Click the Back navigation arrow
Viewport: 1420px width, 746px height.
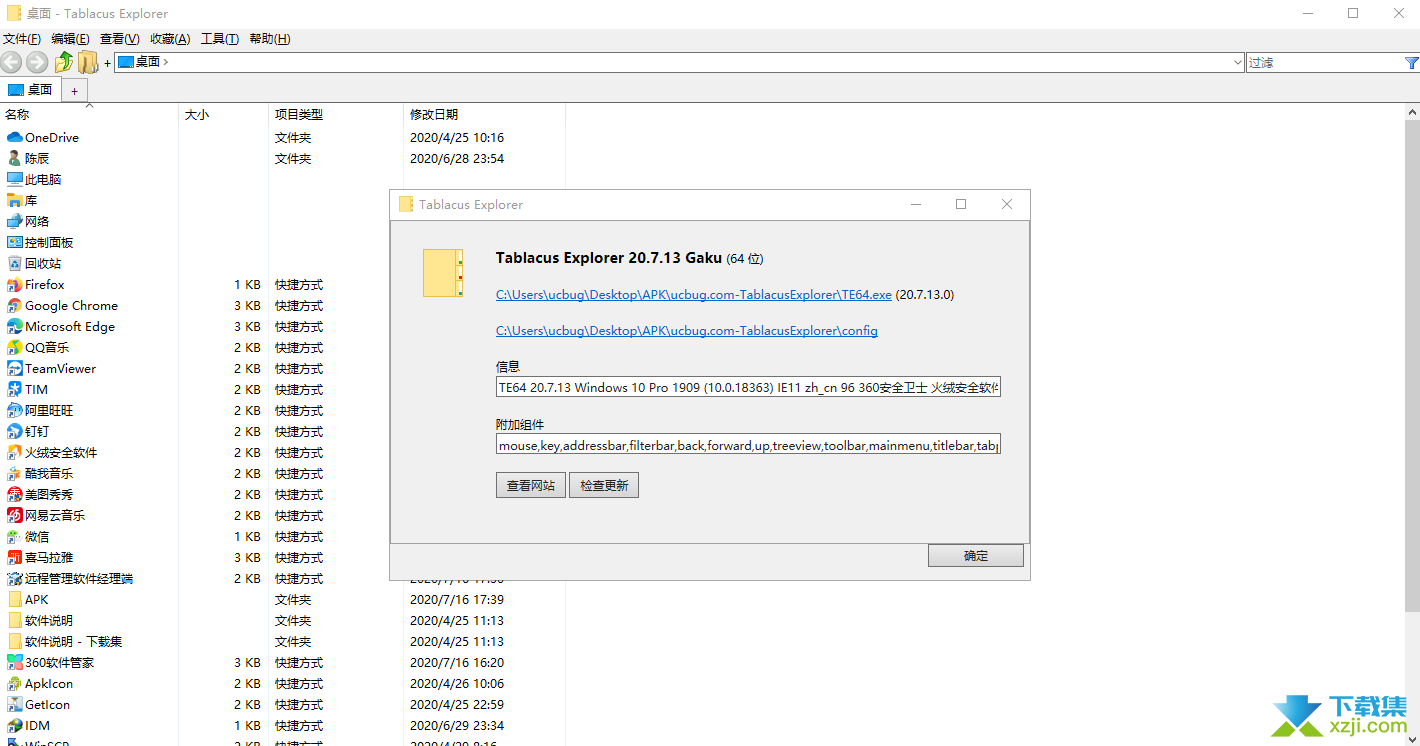pos(11,62)
